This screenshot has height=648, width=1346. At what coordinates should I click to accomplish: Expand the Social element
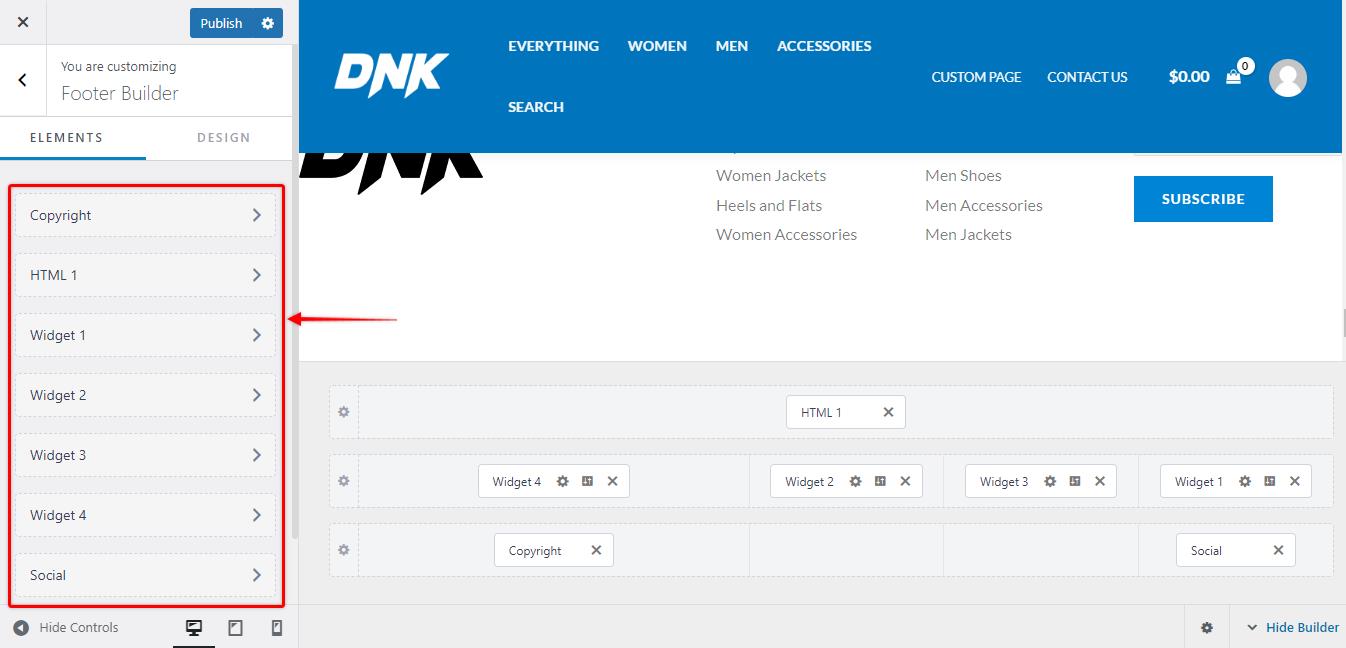(146, 575)
